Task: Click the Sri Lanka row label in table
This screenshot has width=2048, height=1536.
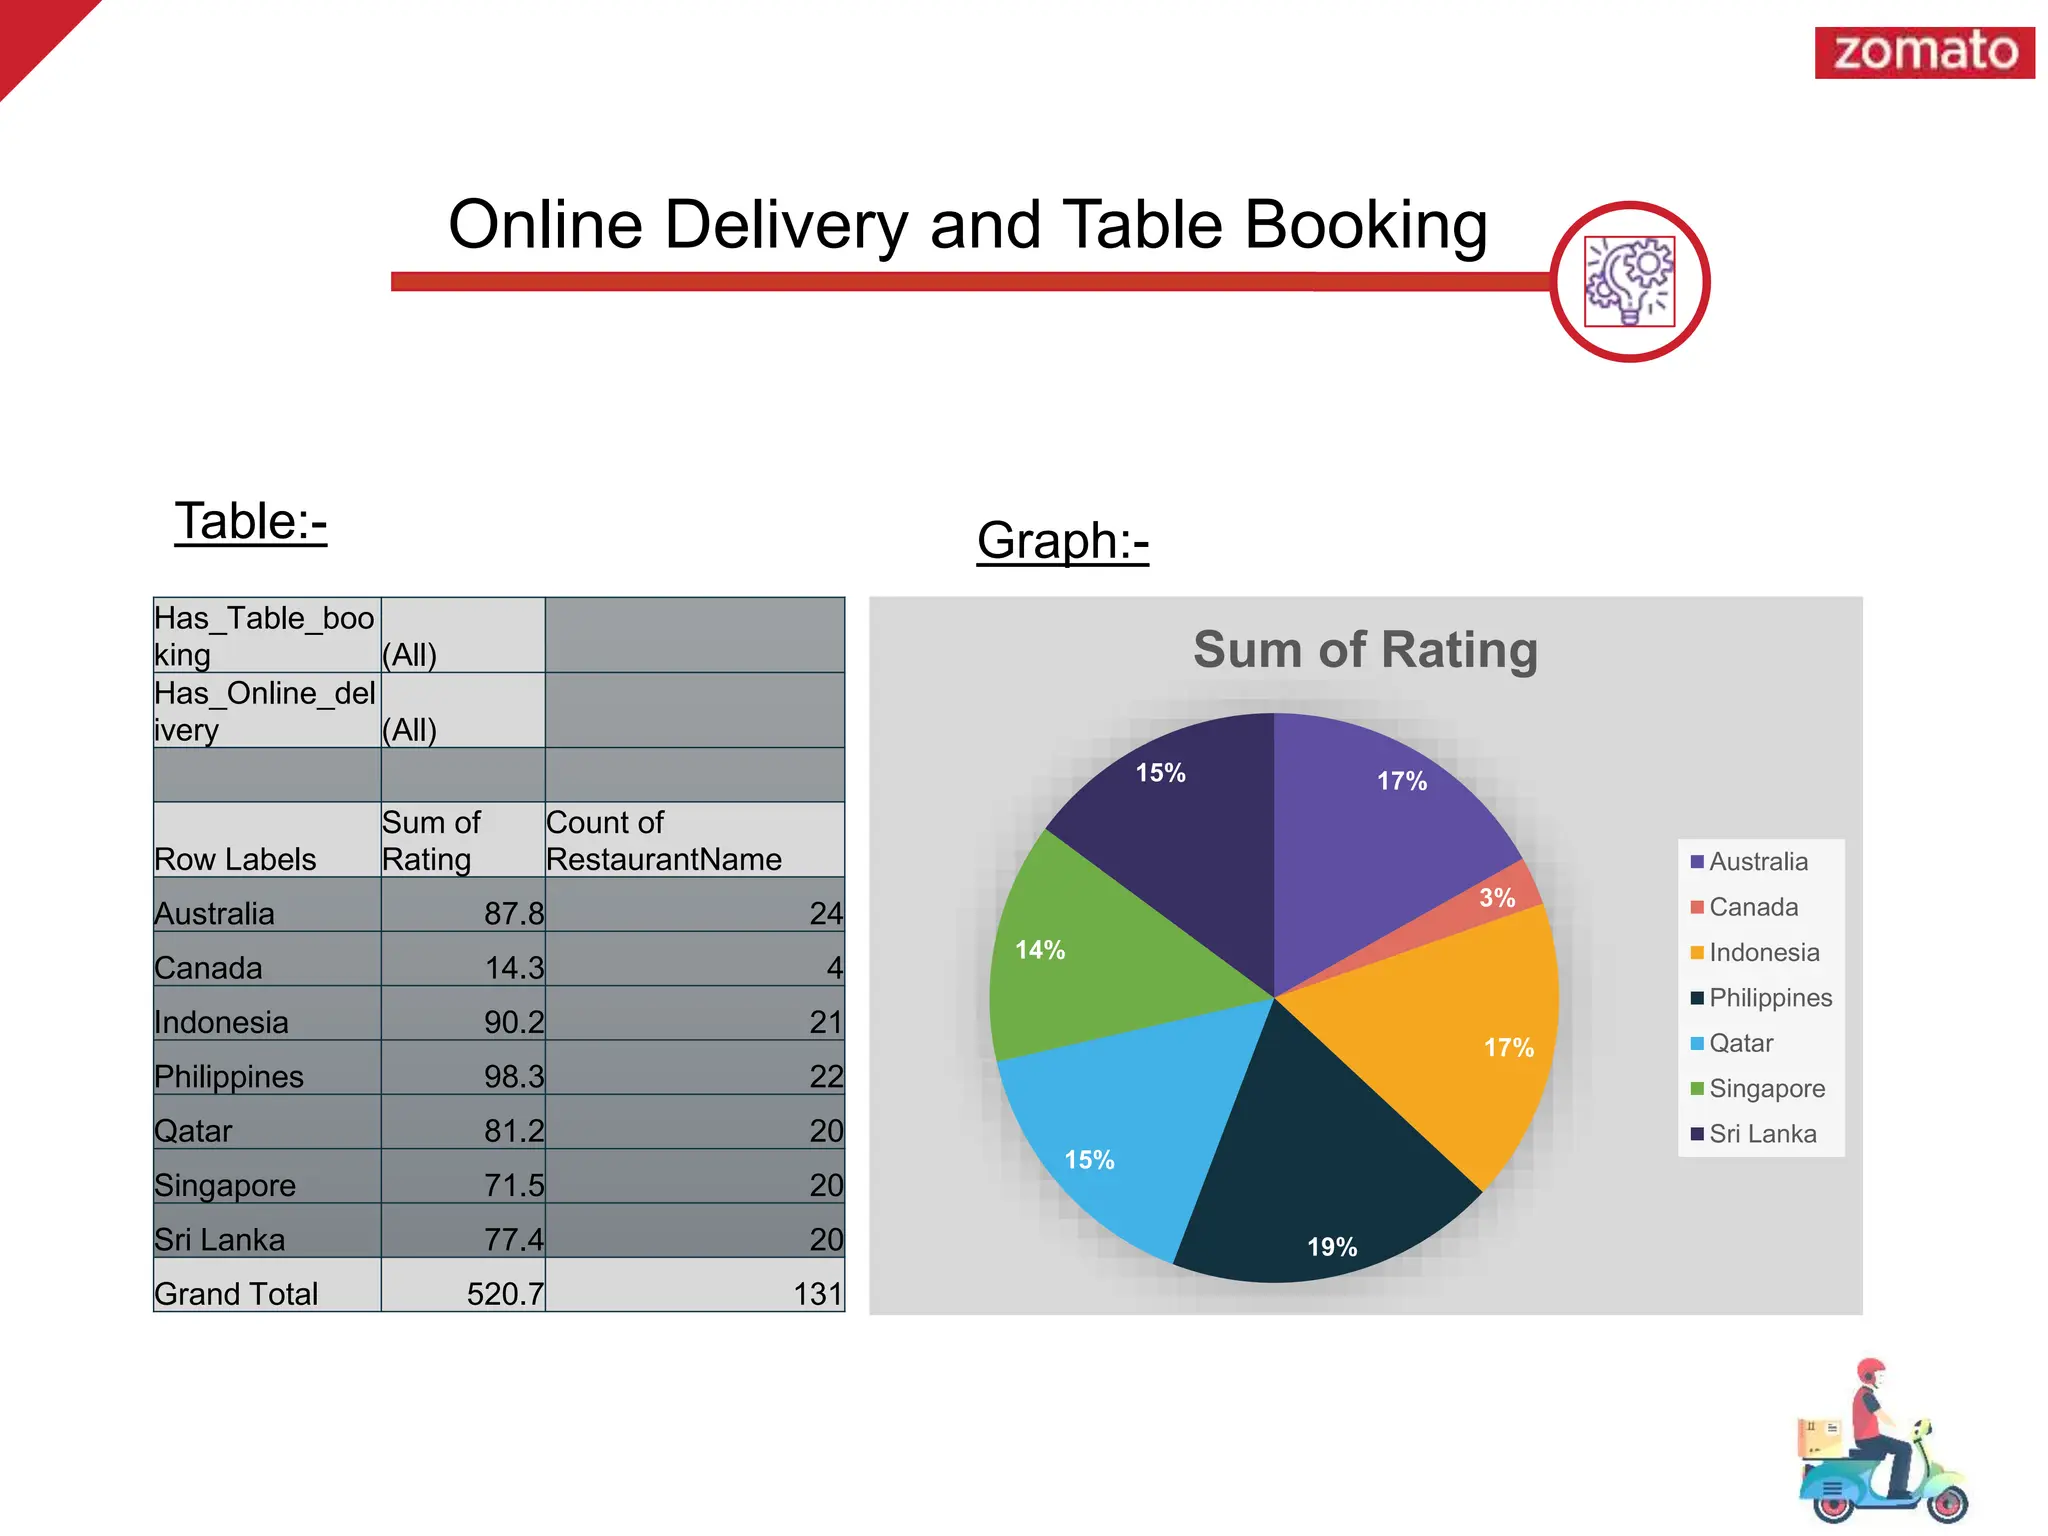Action: tap(267, 1231)
